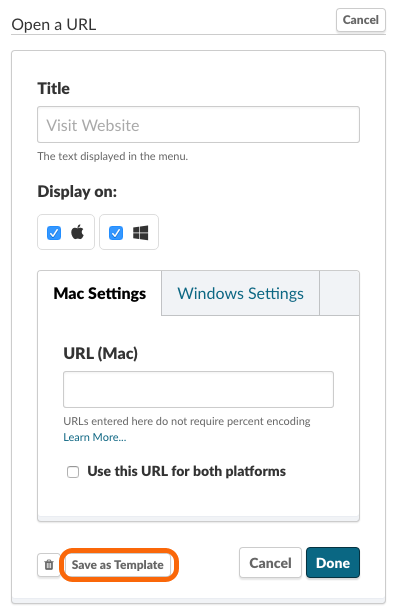Click the percent encoding hint text
This screenshot has height=611, width=403.
[187, 421]
